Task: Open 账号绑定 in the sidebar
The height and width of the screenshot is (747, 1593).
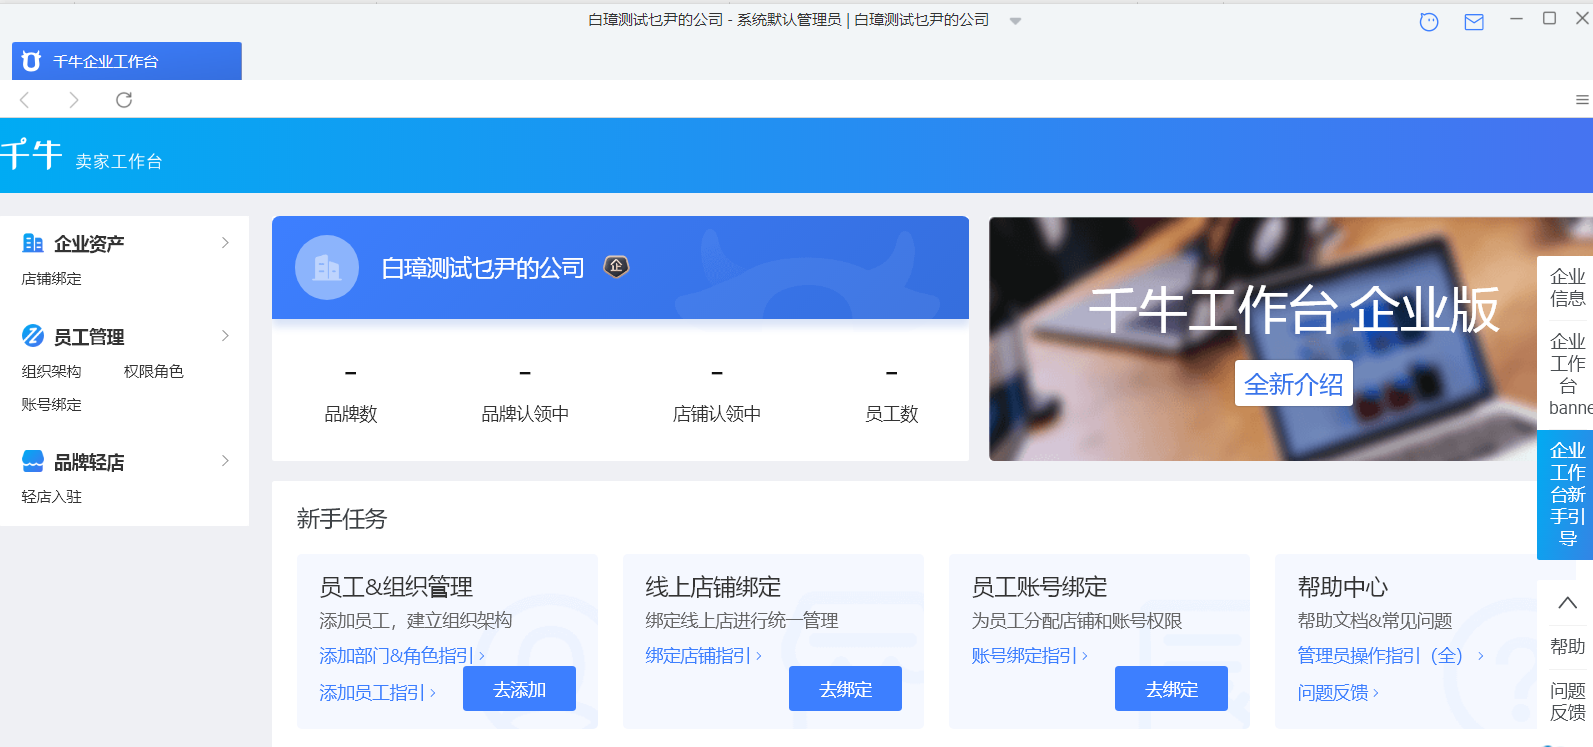Action: (x=52, y=405)
